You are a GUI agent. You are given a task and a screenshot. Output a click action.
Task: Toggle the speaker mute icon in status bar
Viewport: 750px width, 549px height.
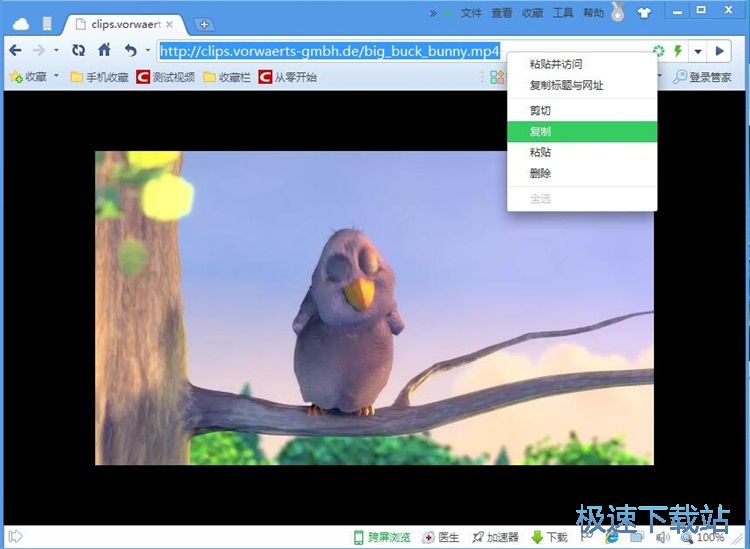[662, 537]
